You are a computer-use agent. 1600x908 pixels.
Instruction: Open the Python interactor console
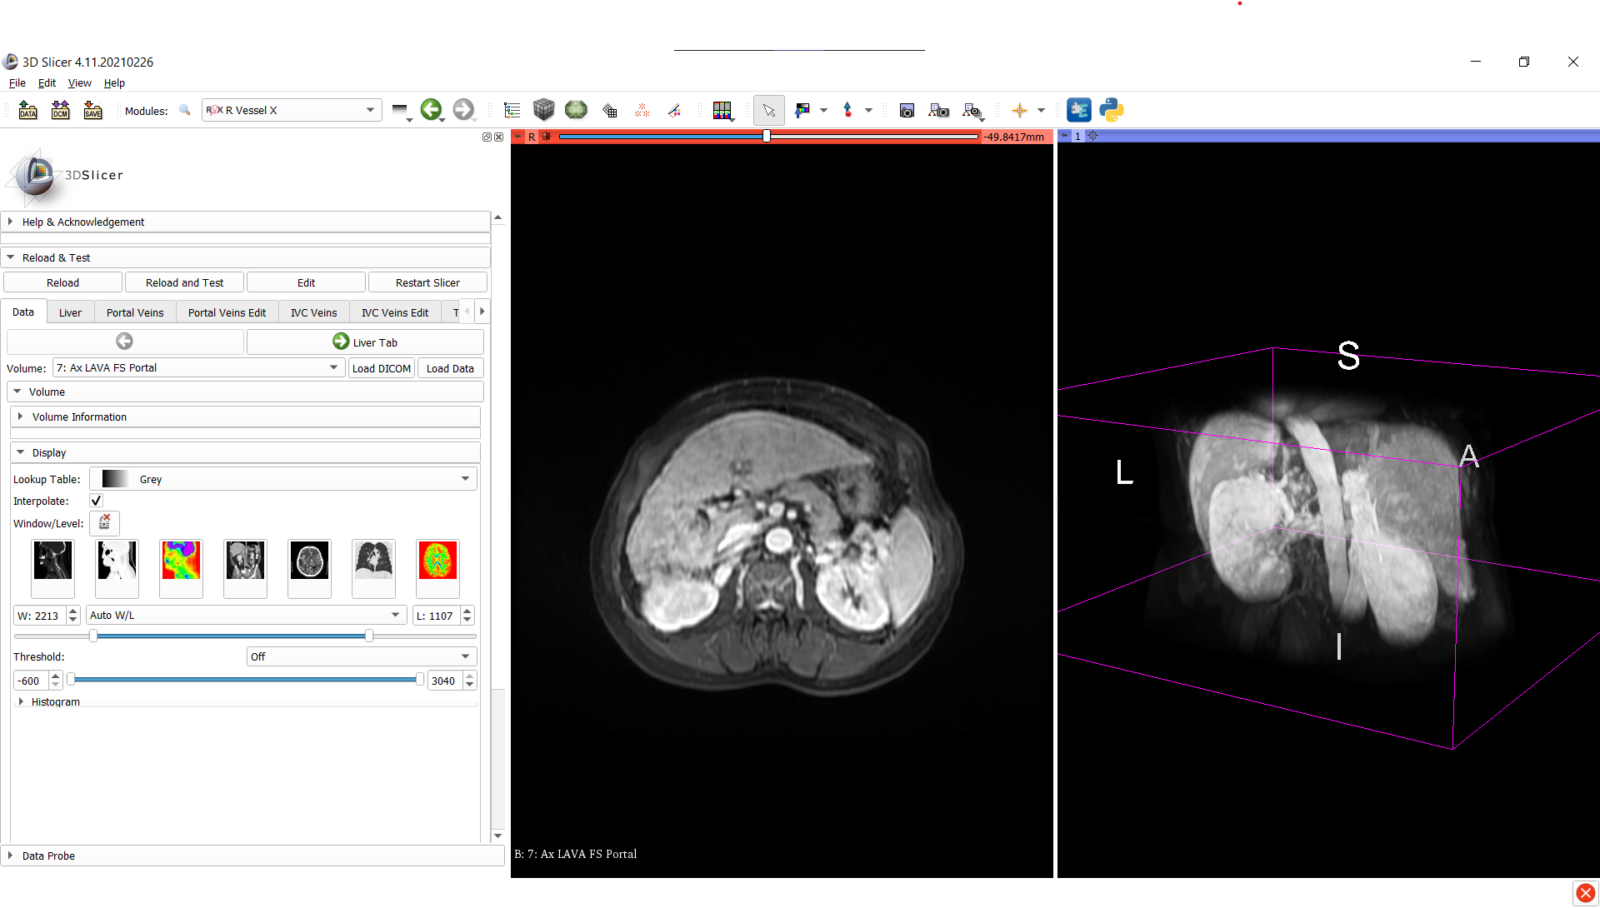point(1111,110)
